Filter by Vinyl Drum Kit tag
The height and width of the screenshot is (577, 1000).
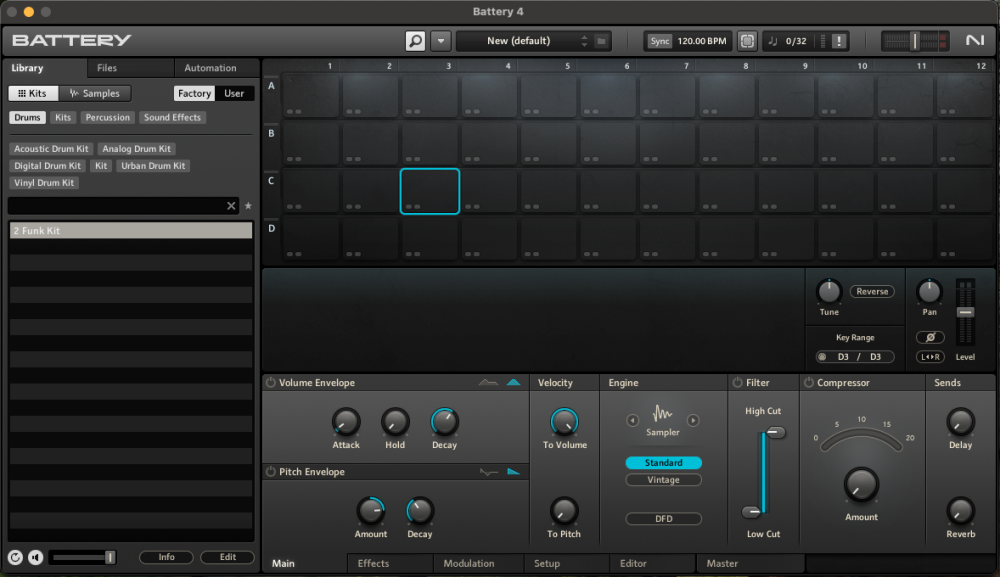click(x=44, y=183)
